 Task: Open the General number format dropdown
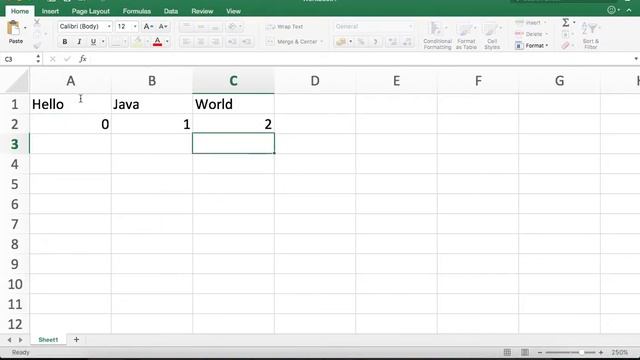click(373, 27)
